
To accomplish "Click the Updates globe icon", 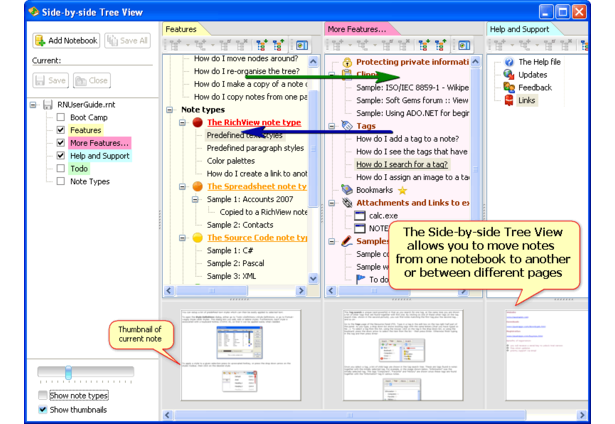I will click(509, 75).
